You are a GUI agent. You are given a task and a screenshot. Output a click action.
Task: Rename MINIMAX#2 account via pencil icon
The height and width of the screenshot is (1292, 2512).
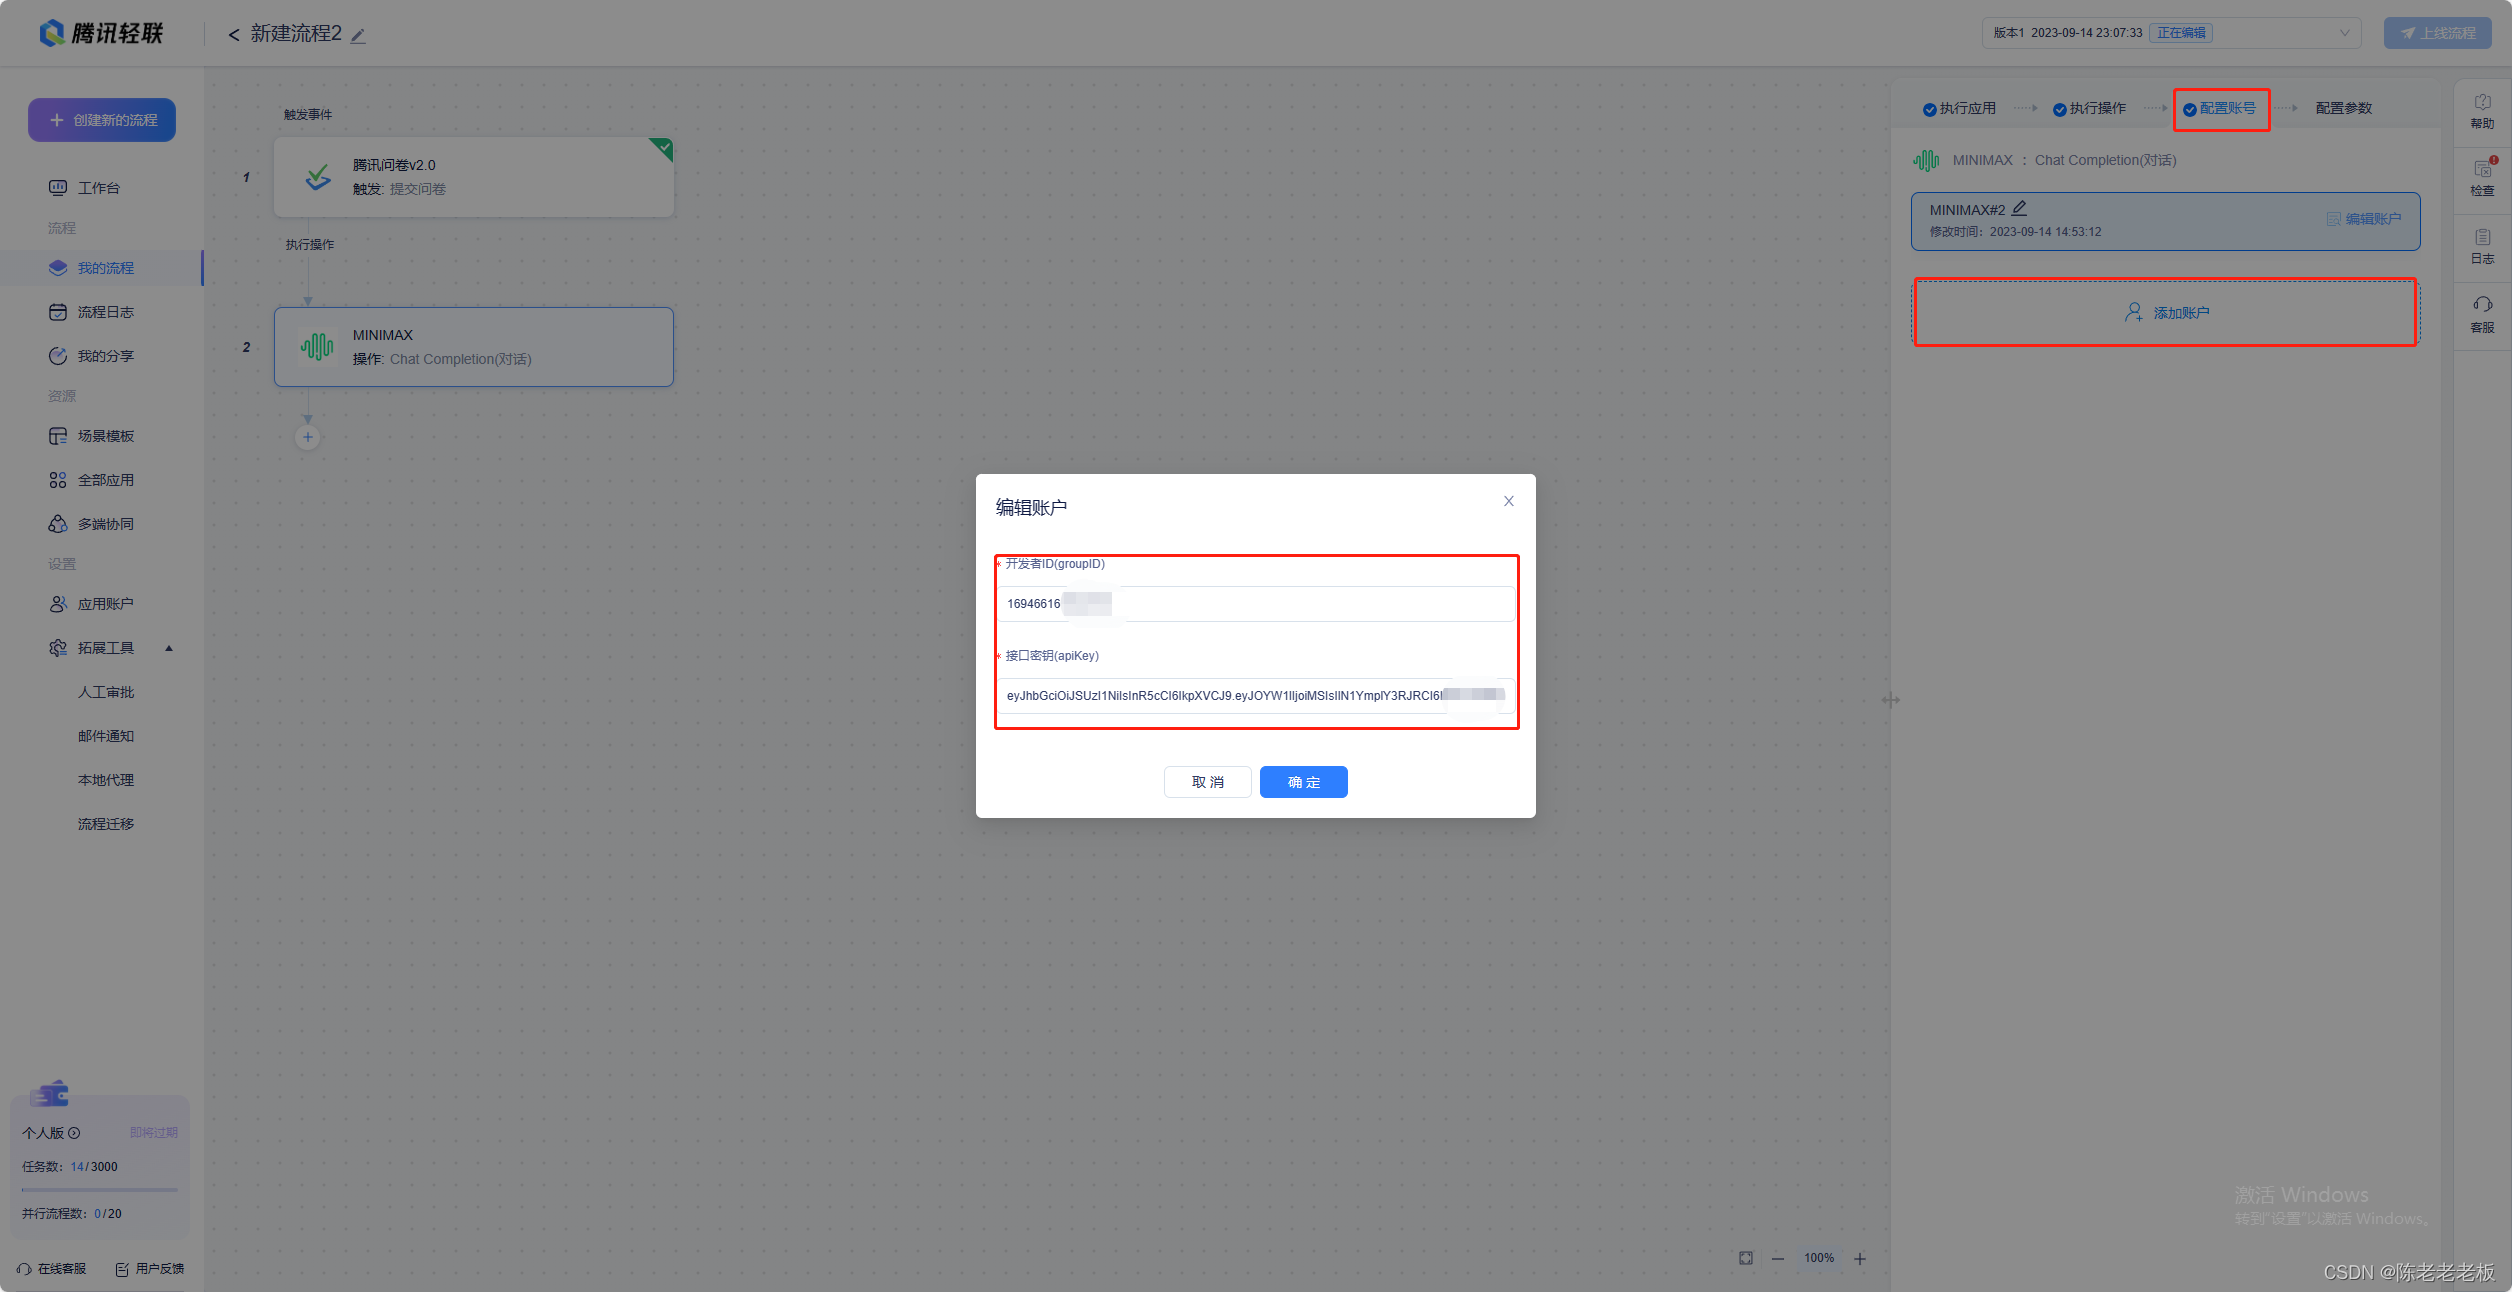(x=2020, y=209)
